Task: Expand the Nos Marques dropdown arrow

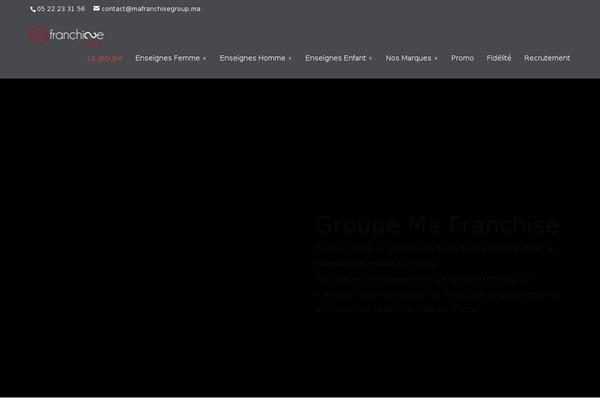Action: click(x=436, y=59)
